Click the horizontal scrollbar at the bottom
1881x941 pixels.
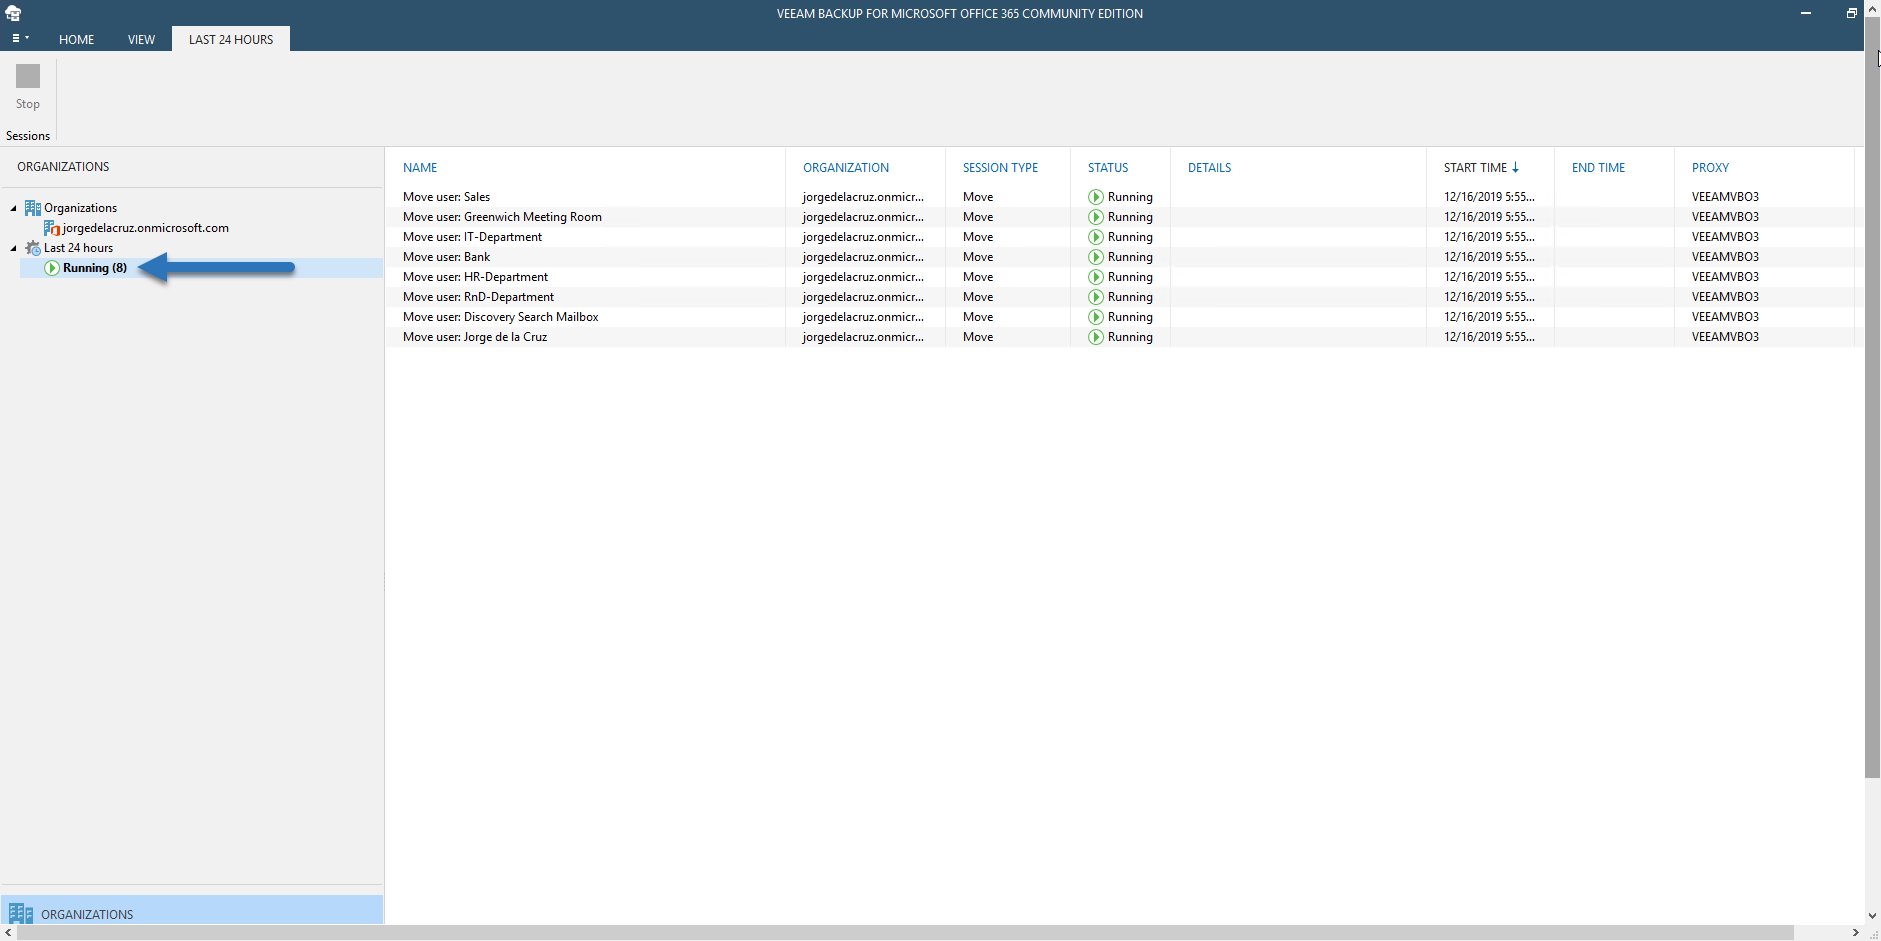pyautogui.click(x=905, y=933)
